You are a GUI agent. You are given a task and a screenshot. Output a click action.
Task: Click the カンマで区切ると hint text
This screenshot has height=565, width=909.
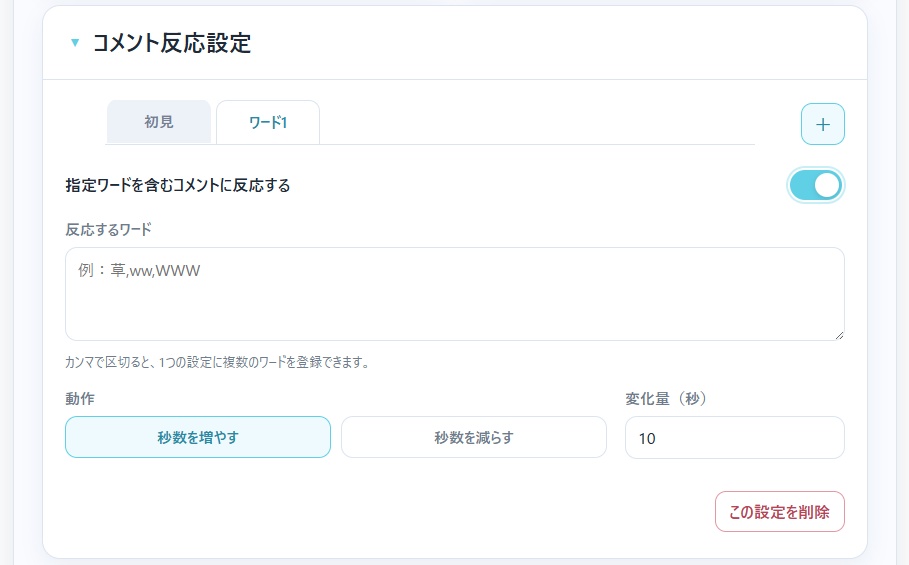(x=217, y=362)
